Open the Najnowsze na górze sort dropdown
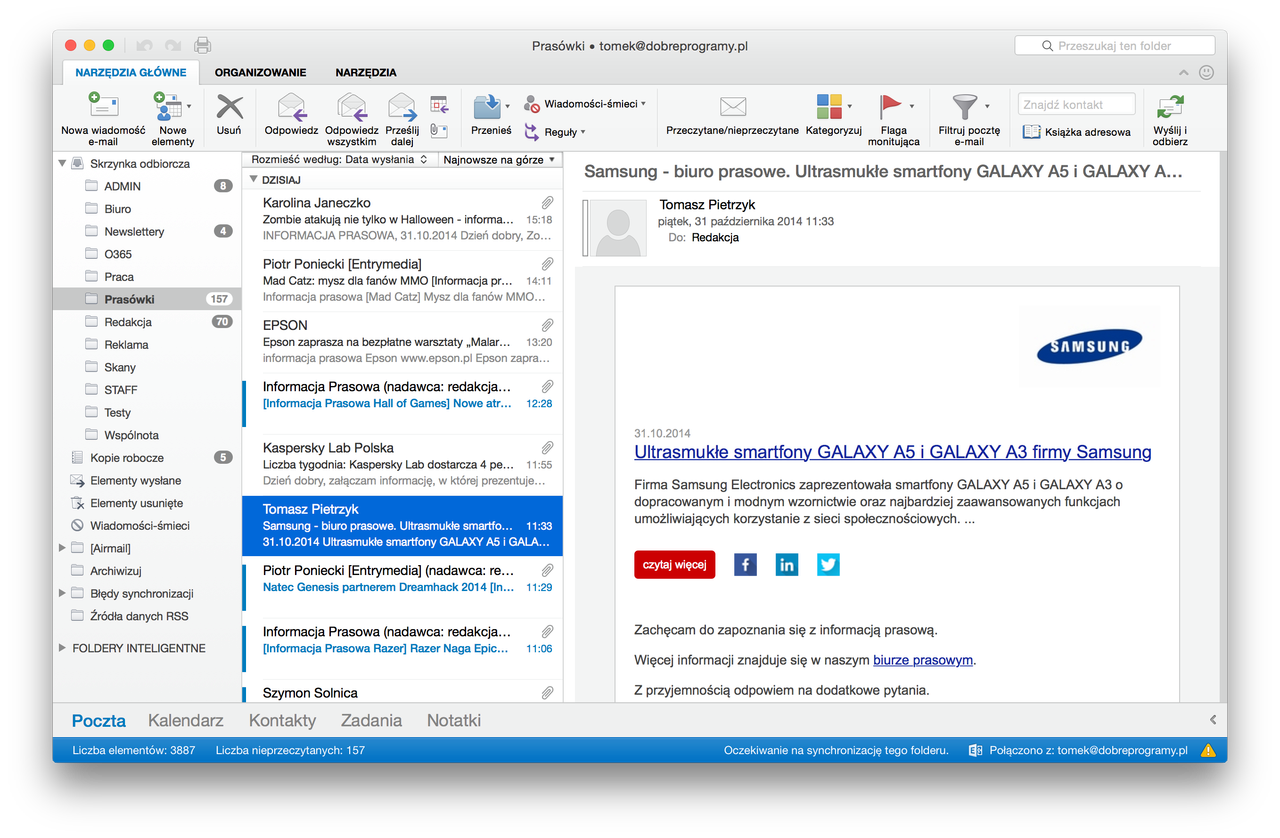The width and height of the screenshot is (1280, 838). tap(499, 159)
